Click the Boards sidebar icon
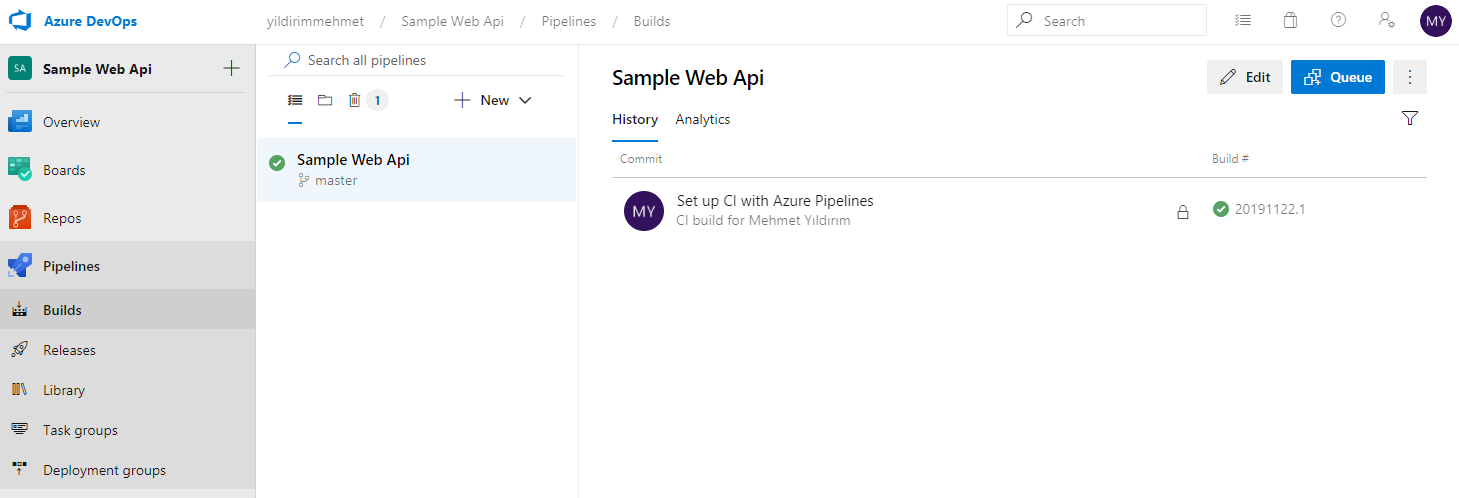 pos(20,169)
